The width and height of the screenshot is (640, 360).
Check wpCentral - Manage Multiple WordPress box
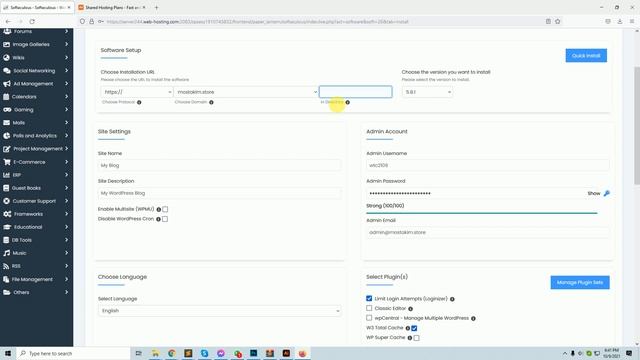(x=369, y=318)
